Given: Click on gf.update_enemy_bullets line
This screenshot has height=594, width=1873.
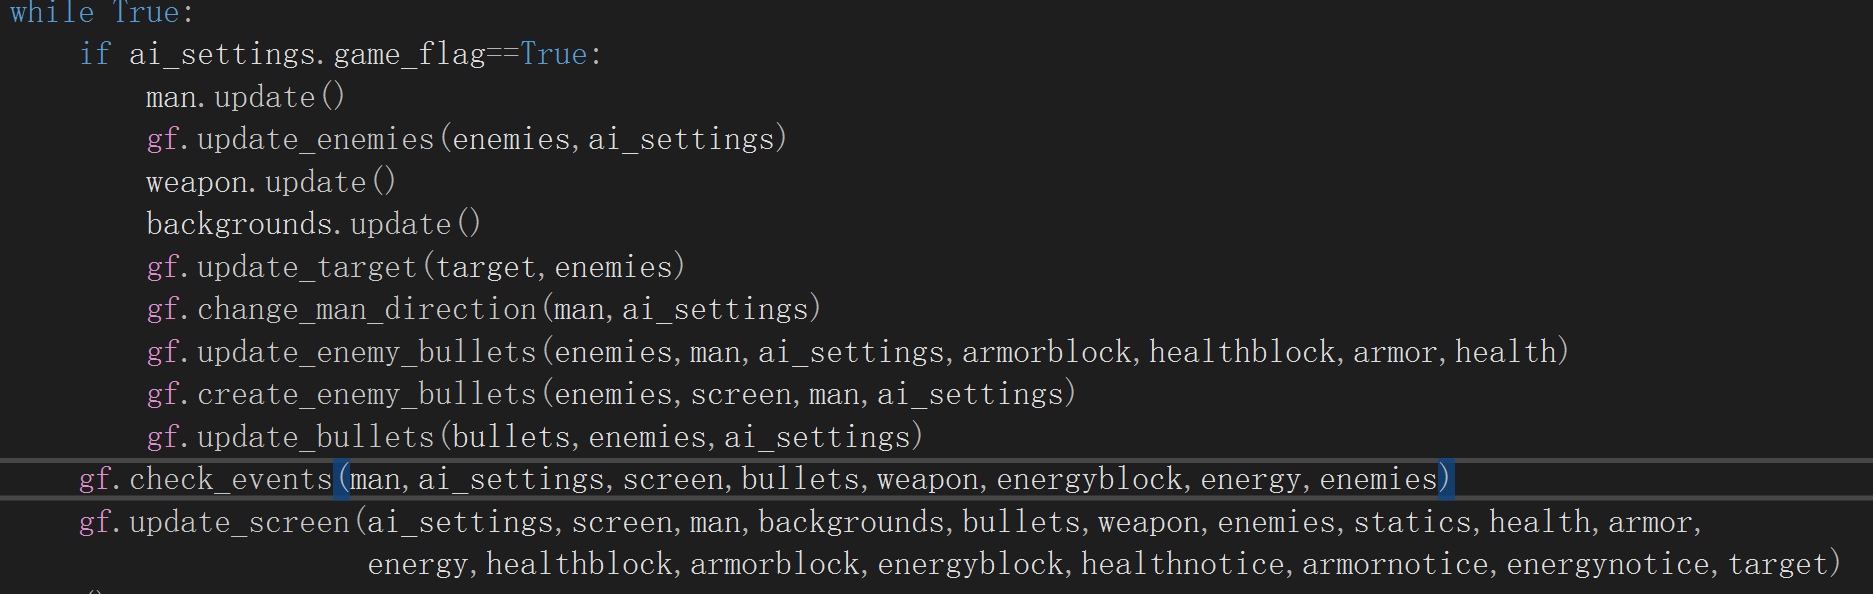Looking at the screenshot, I should 857,352.
